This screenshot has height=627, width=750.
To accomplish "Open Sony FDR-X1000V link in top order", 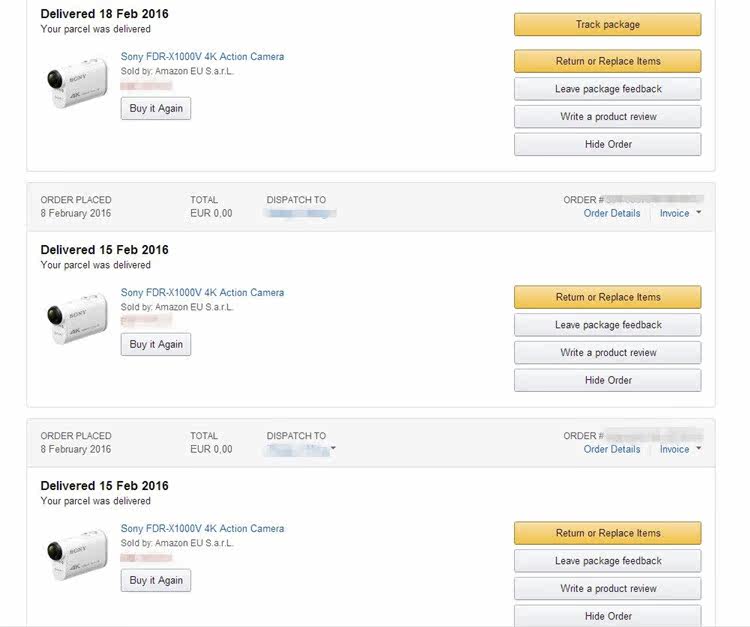I will (x=202, y=56).
